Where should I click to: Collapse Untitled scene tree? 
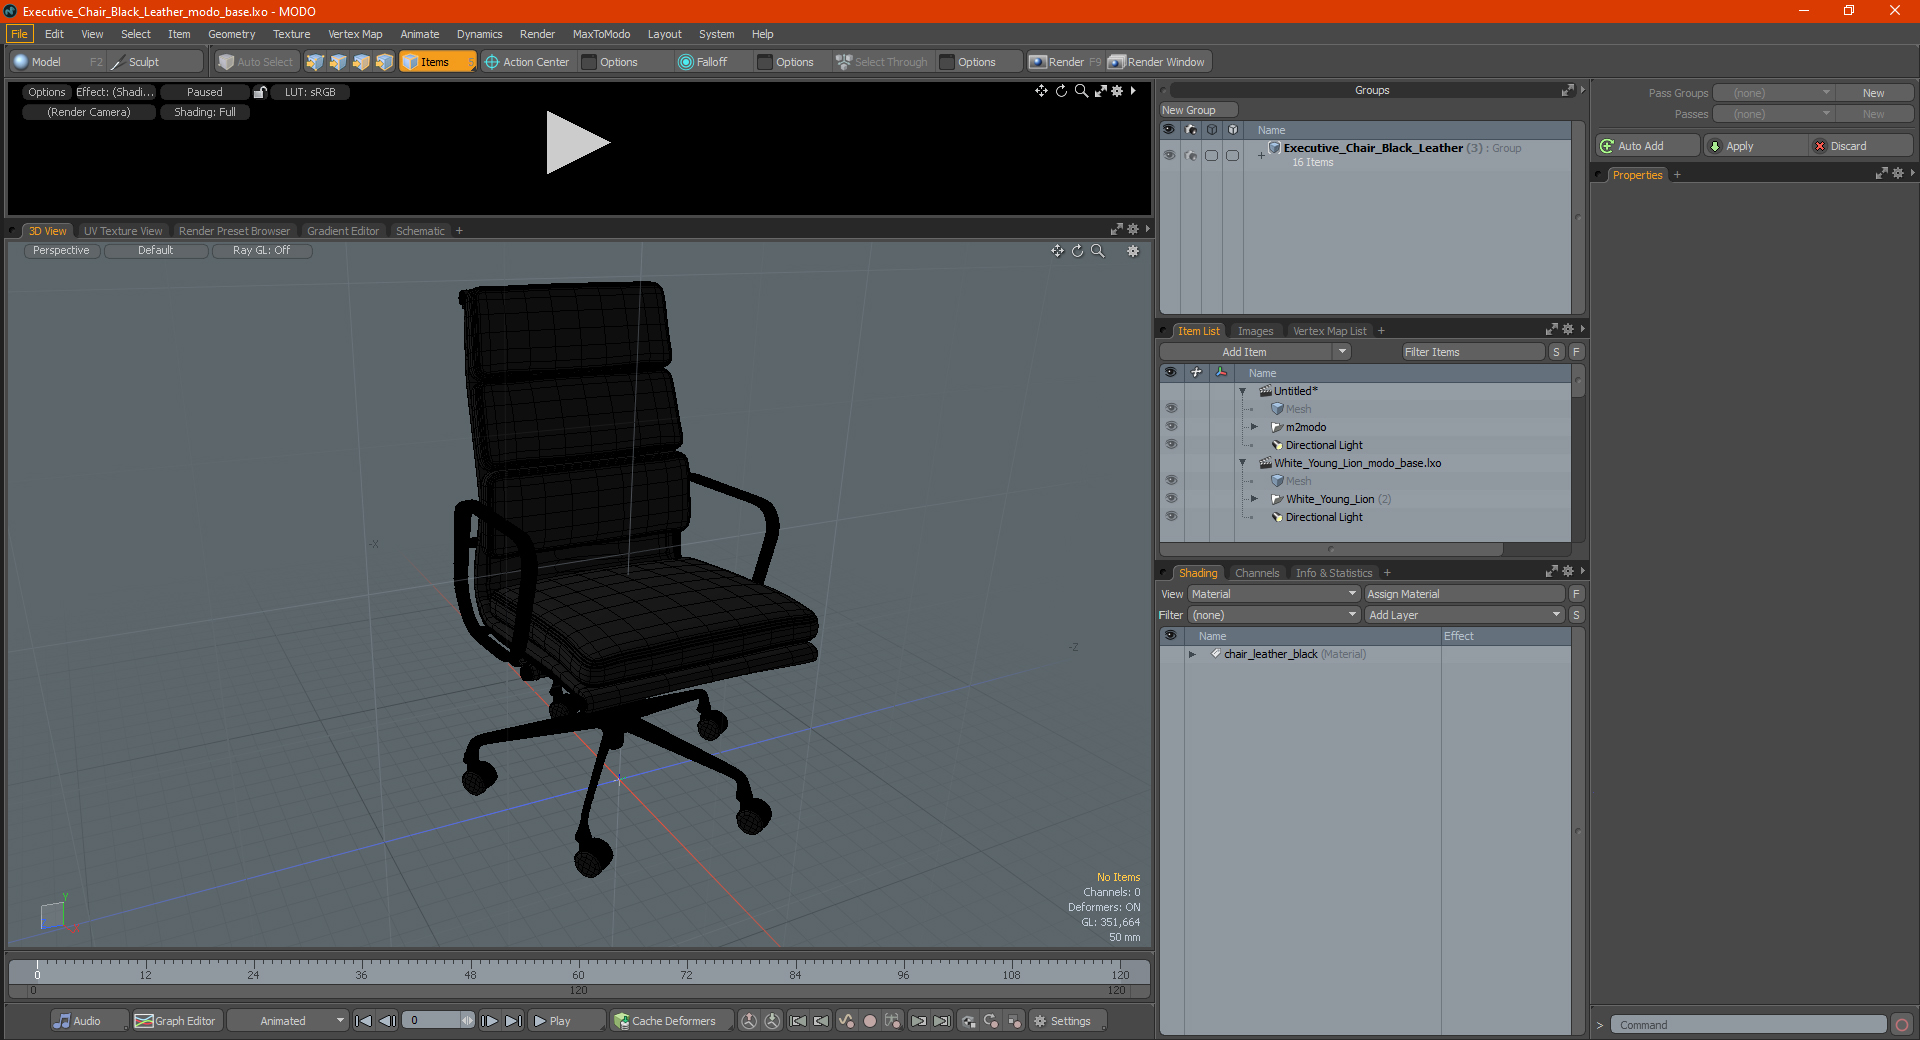point(1243,391)
